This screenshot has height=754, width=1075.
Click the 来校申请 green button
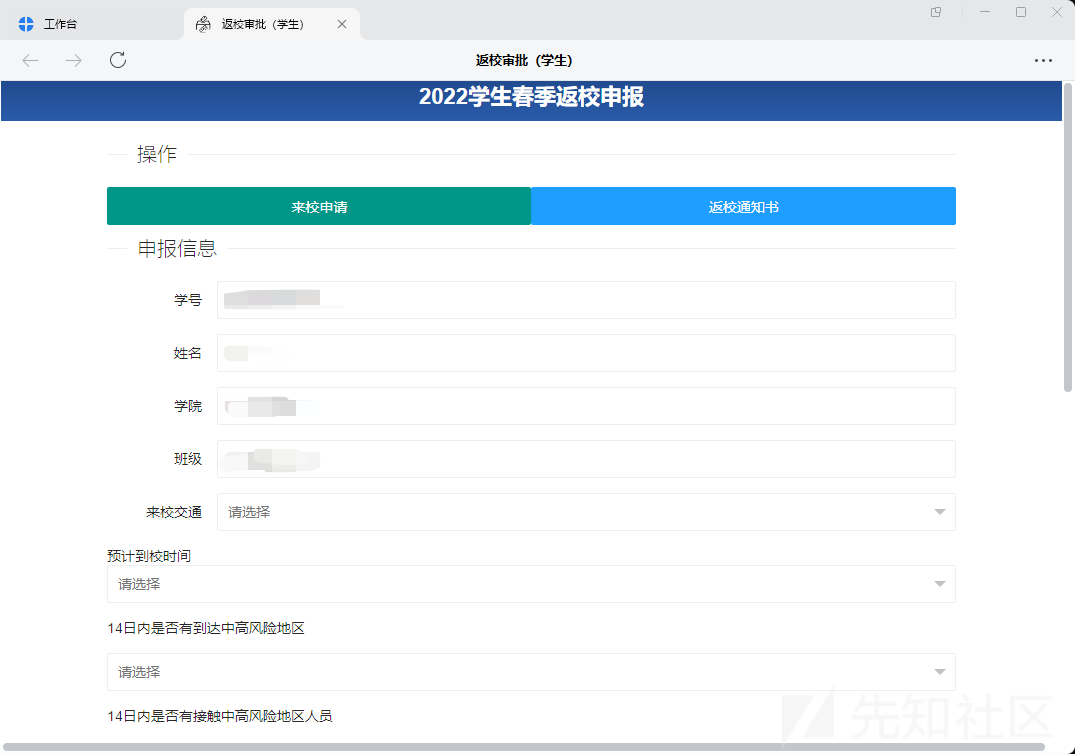[319, 206]
